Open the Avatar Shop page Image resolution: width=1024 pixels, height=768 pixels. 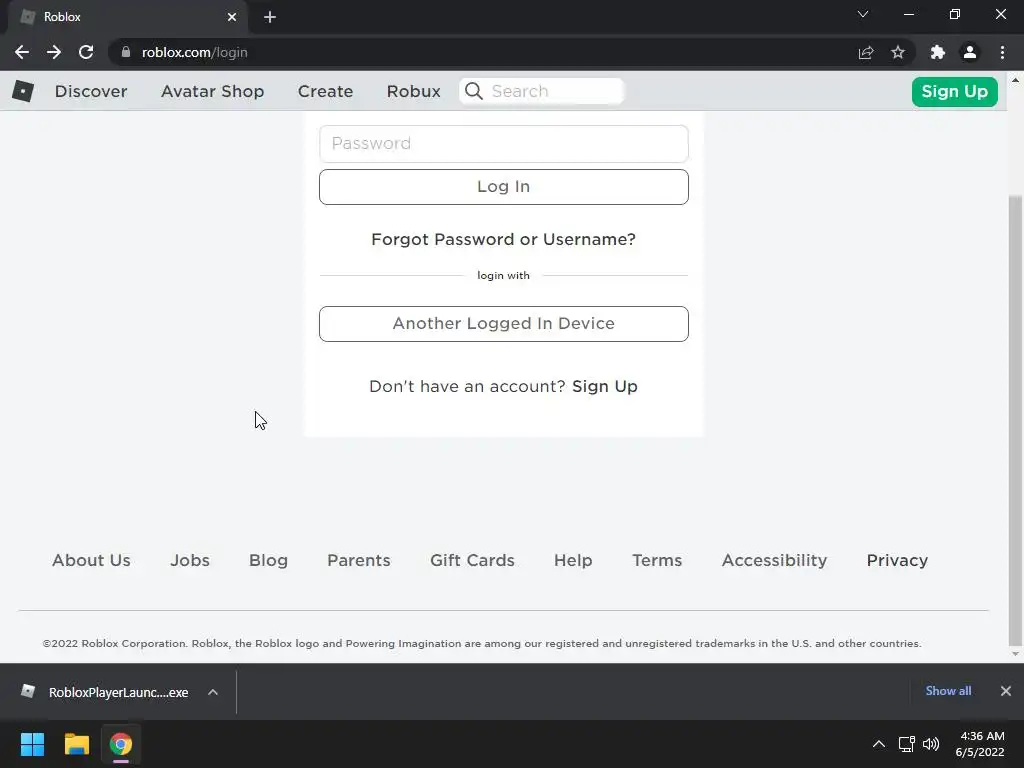pos(212,91)
